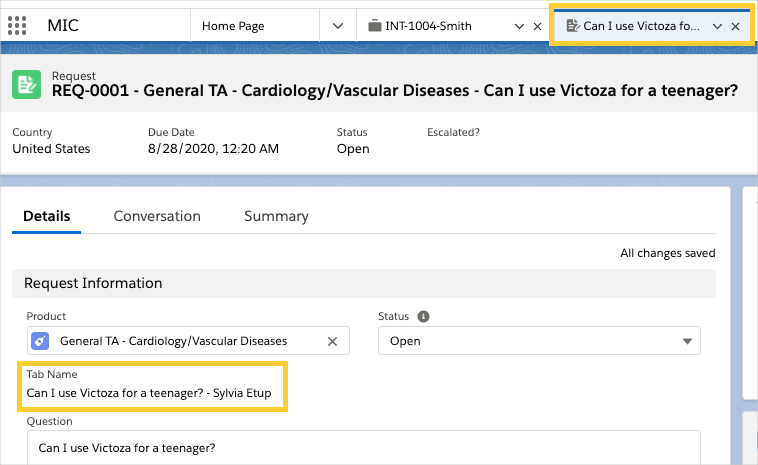Viewport: 758px width, 465px height.
Task: Switch to the Conversation tab
Action: point(157,216)
